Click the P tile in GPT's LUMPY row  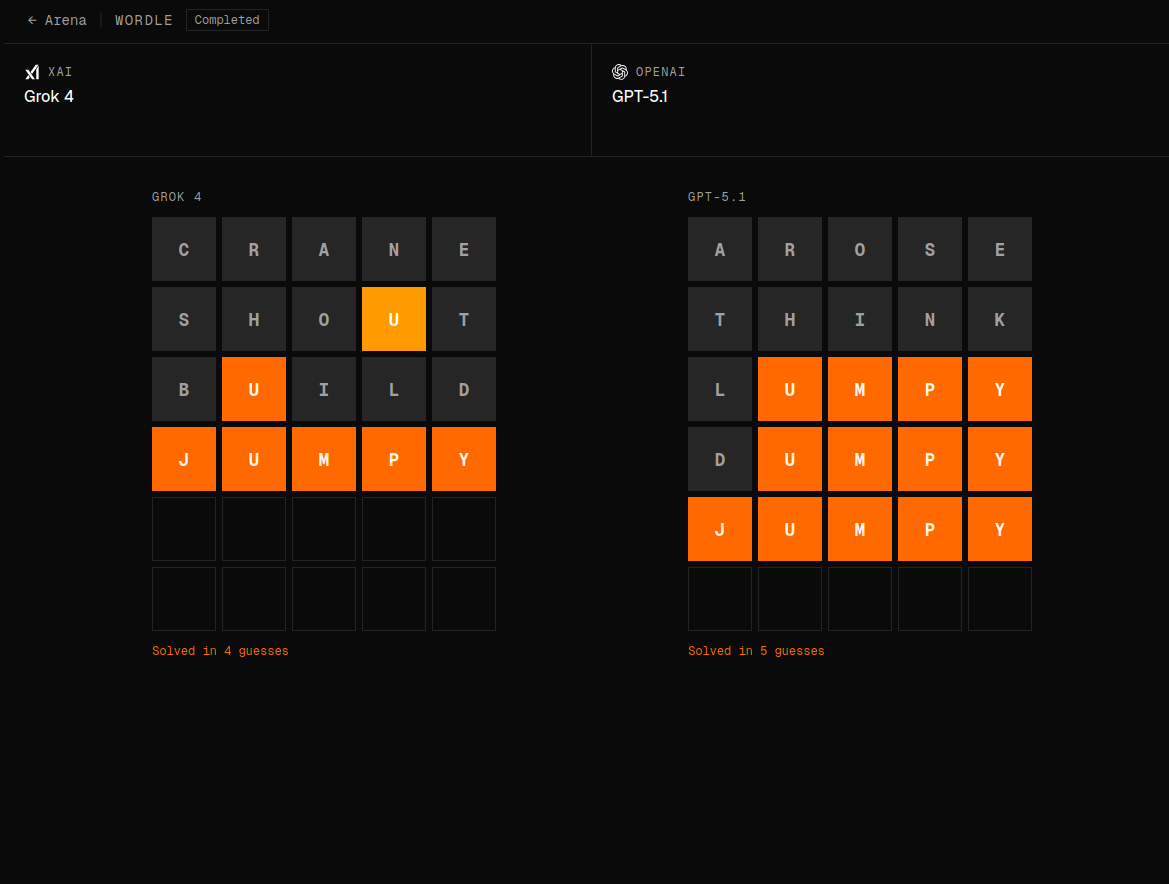(930, 389)
